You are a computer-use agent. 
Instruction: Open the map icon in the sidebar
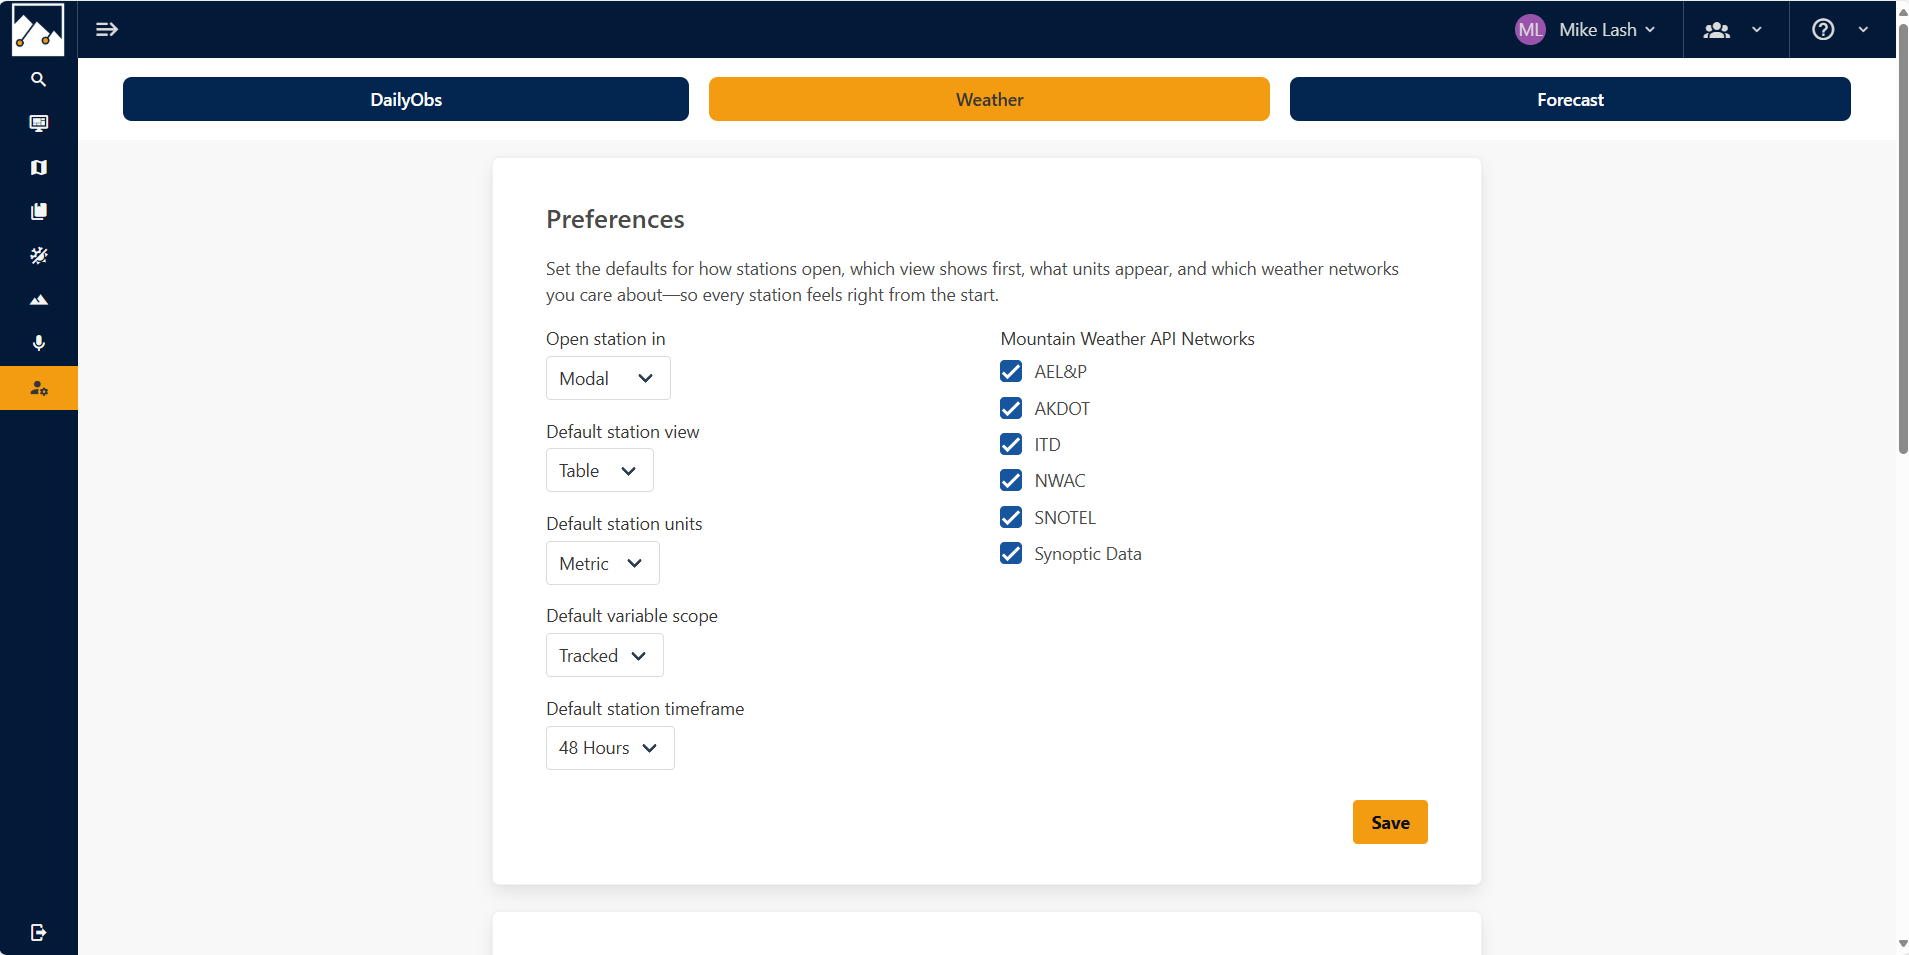pos(38,167)
